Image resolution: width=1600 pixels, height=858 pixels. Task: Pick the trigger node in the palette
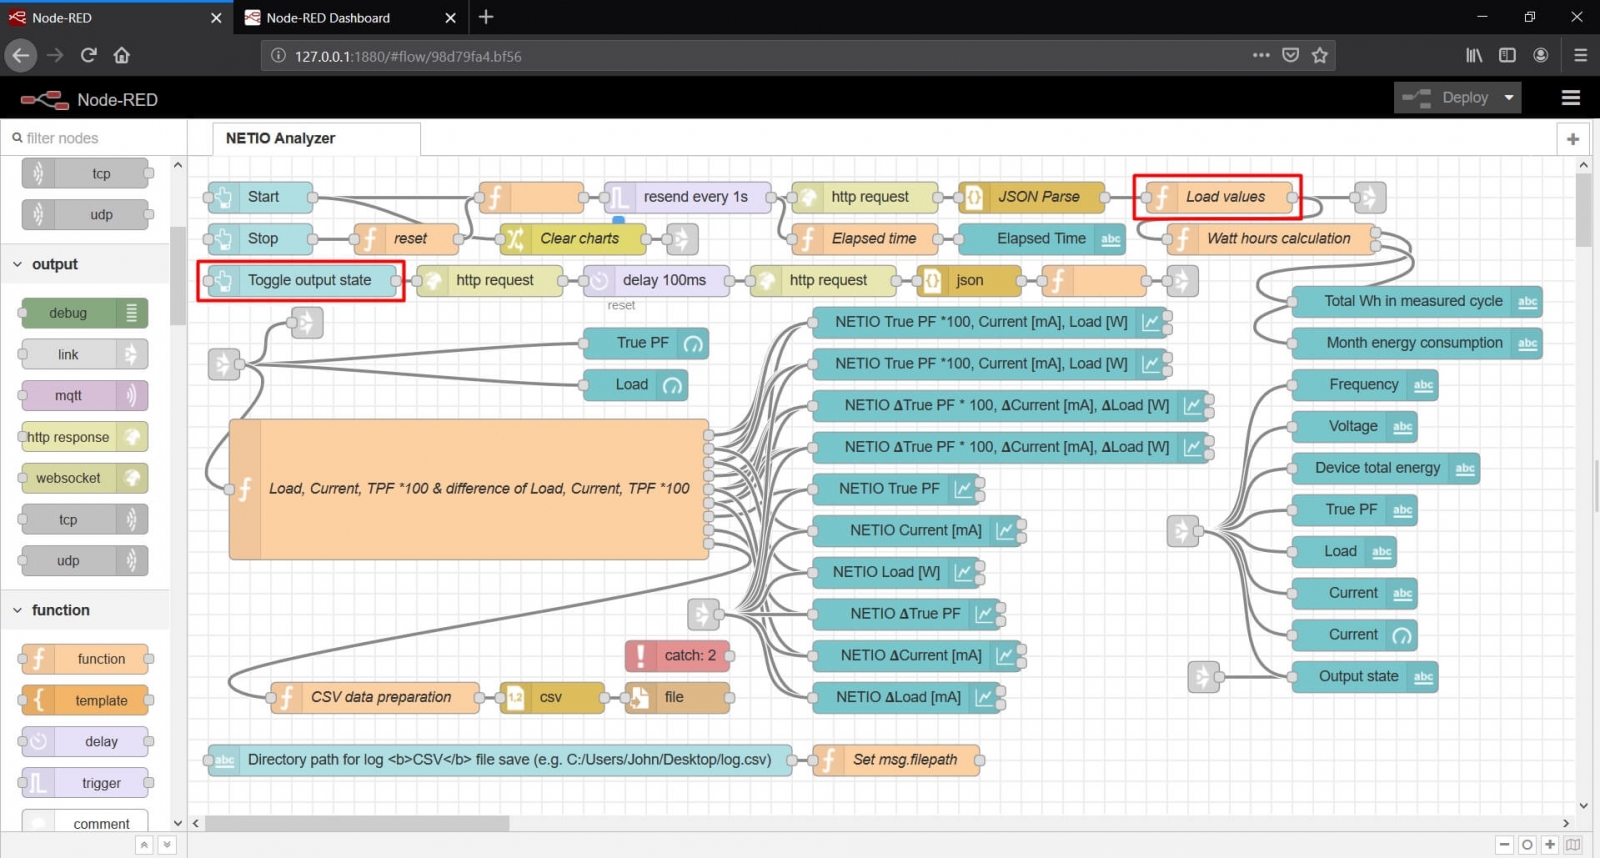[x=84, y=783]
